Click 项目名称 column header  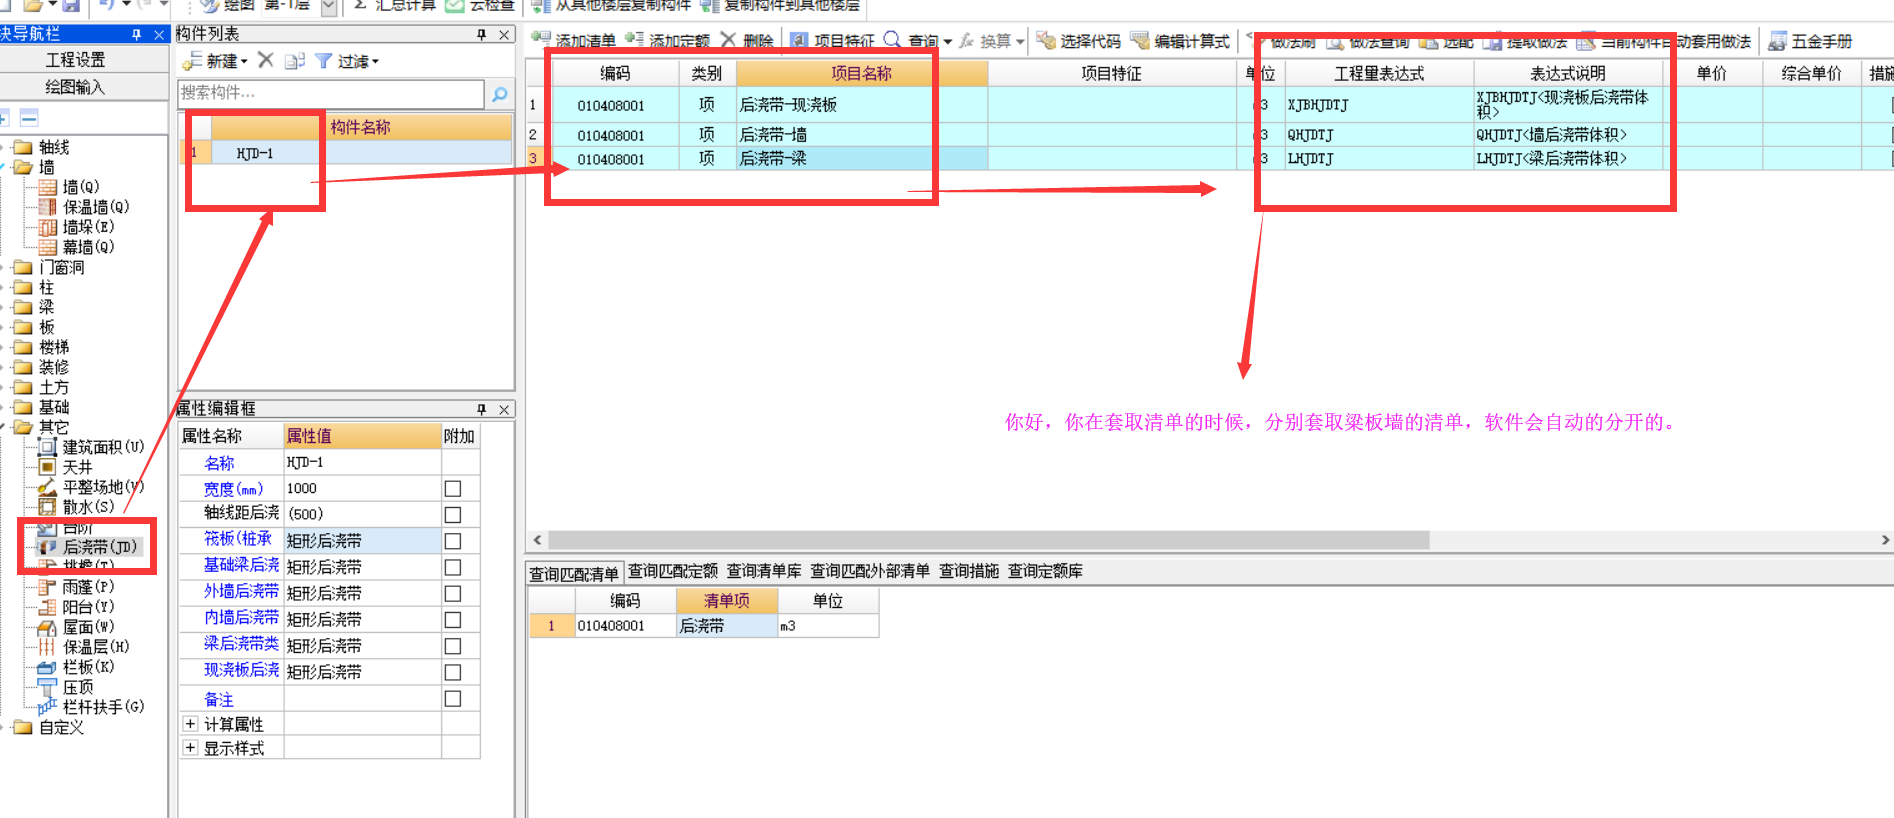click(x=862, y=73)
